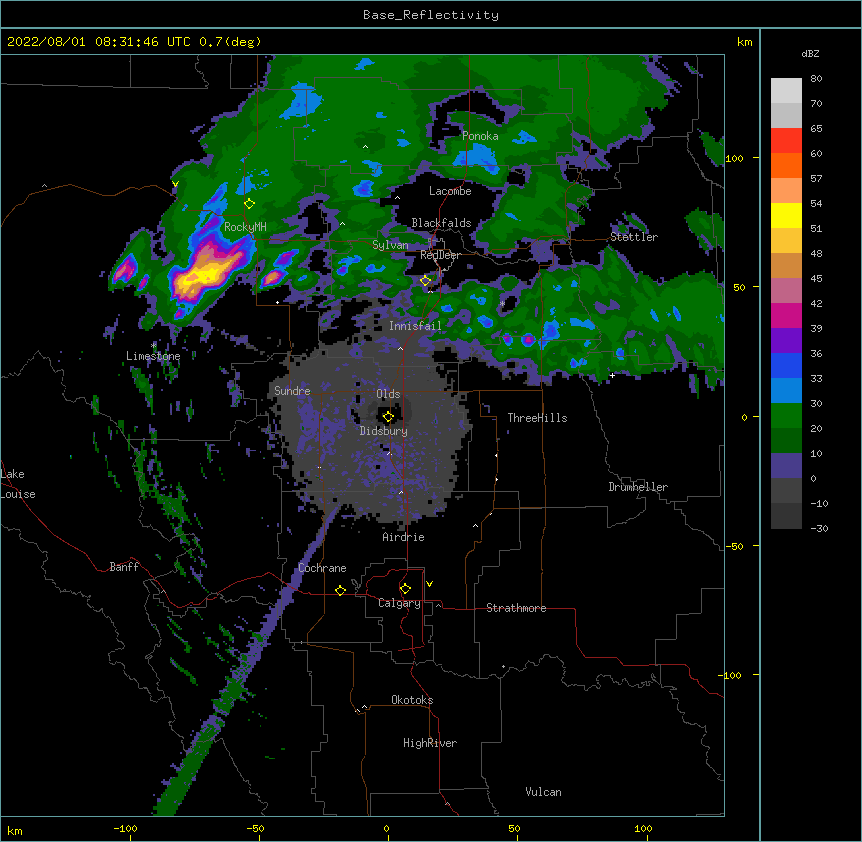This screenshot has width=862, height=842.
Task: Select the 33 dBZ blue legend swatch
Action: click(786, 365)
